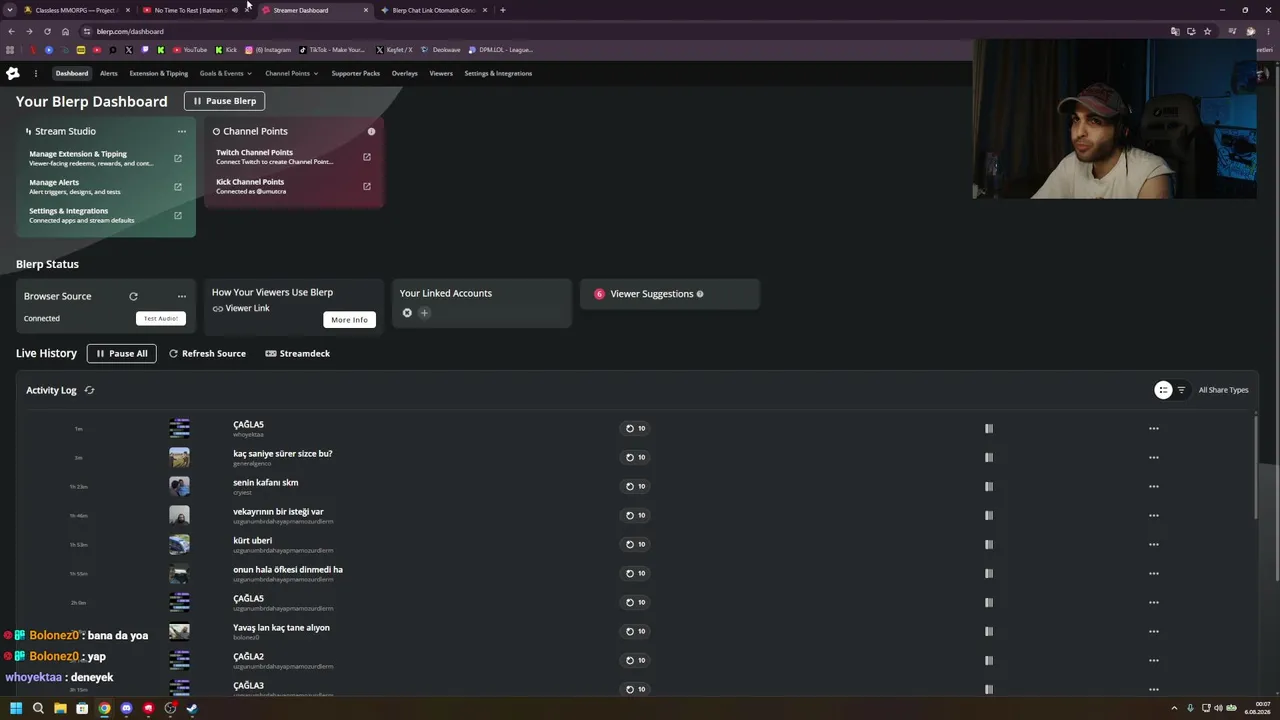This screenshot has height=720, width=1280.
Task: Open the Streamdeck link
Action: pyautogui.click(x=297, y=353)
